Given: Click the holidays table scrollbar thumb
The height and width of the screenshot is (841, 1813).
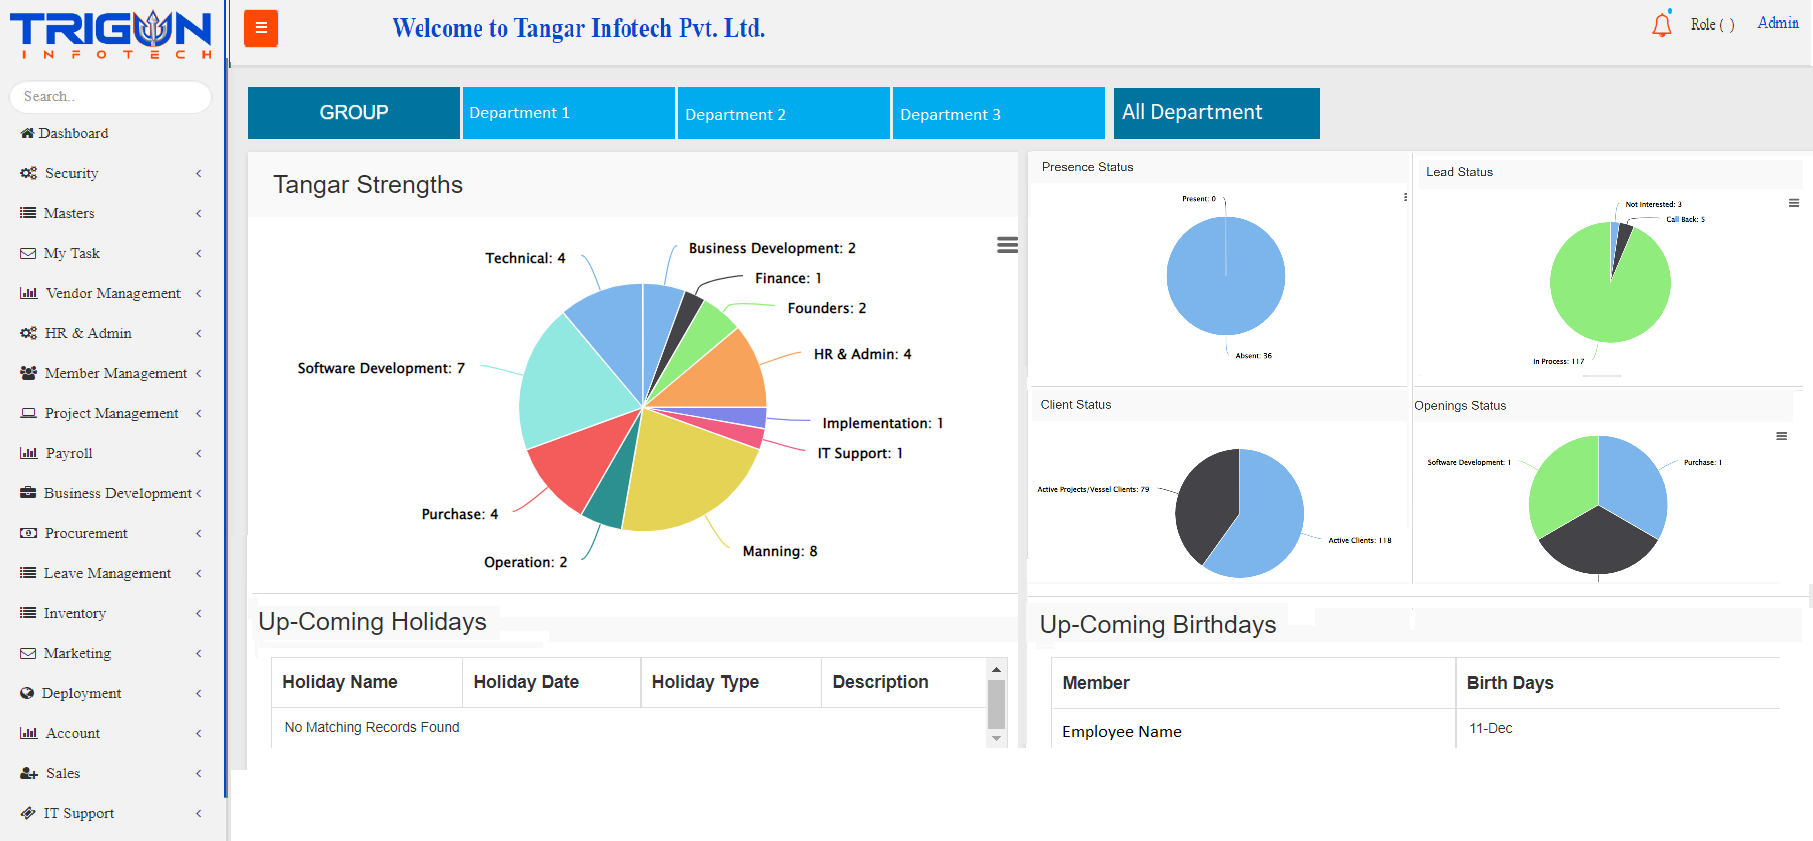Looking at the screenshot, I should (996, 705).
